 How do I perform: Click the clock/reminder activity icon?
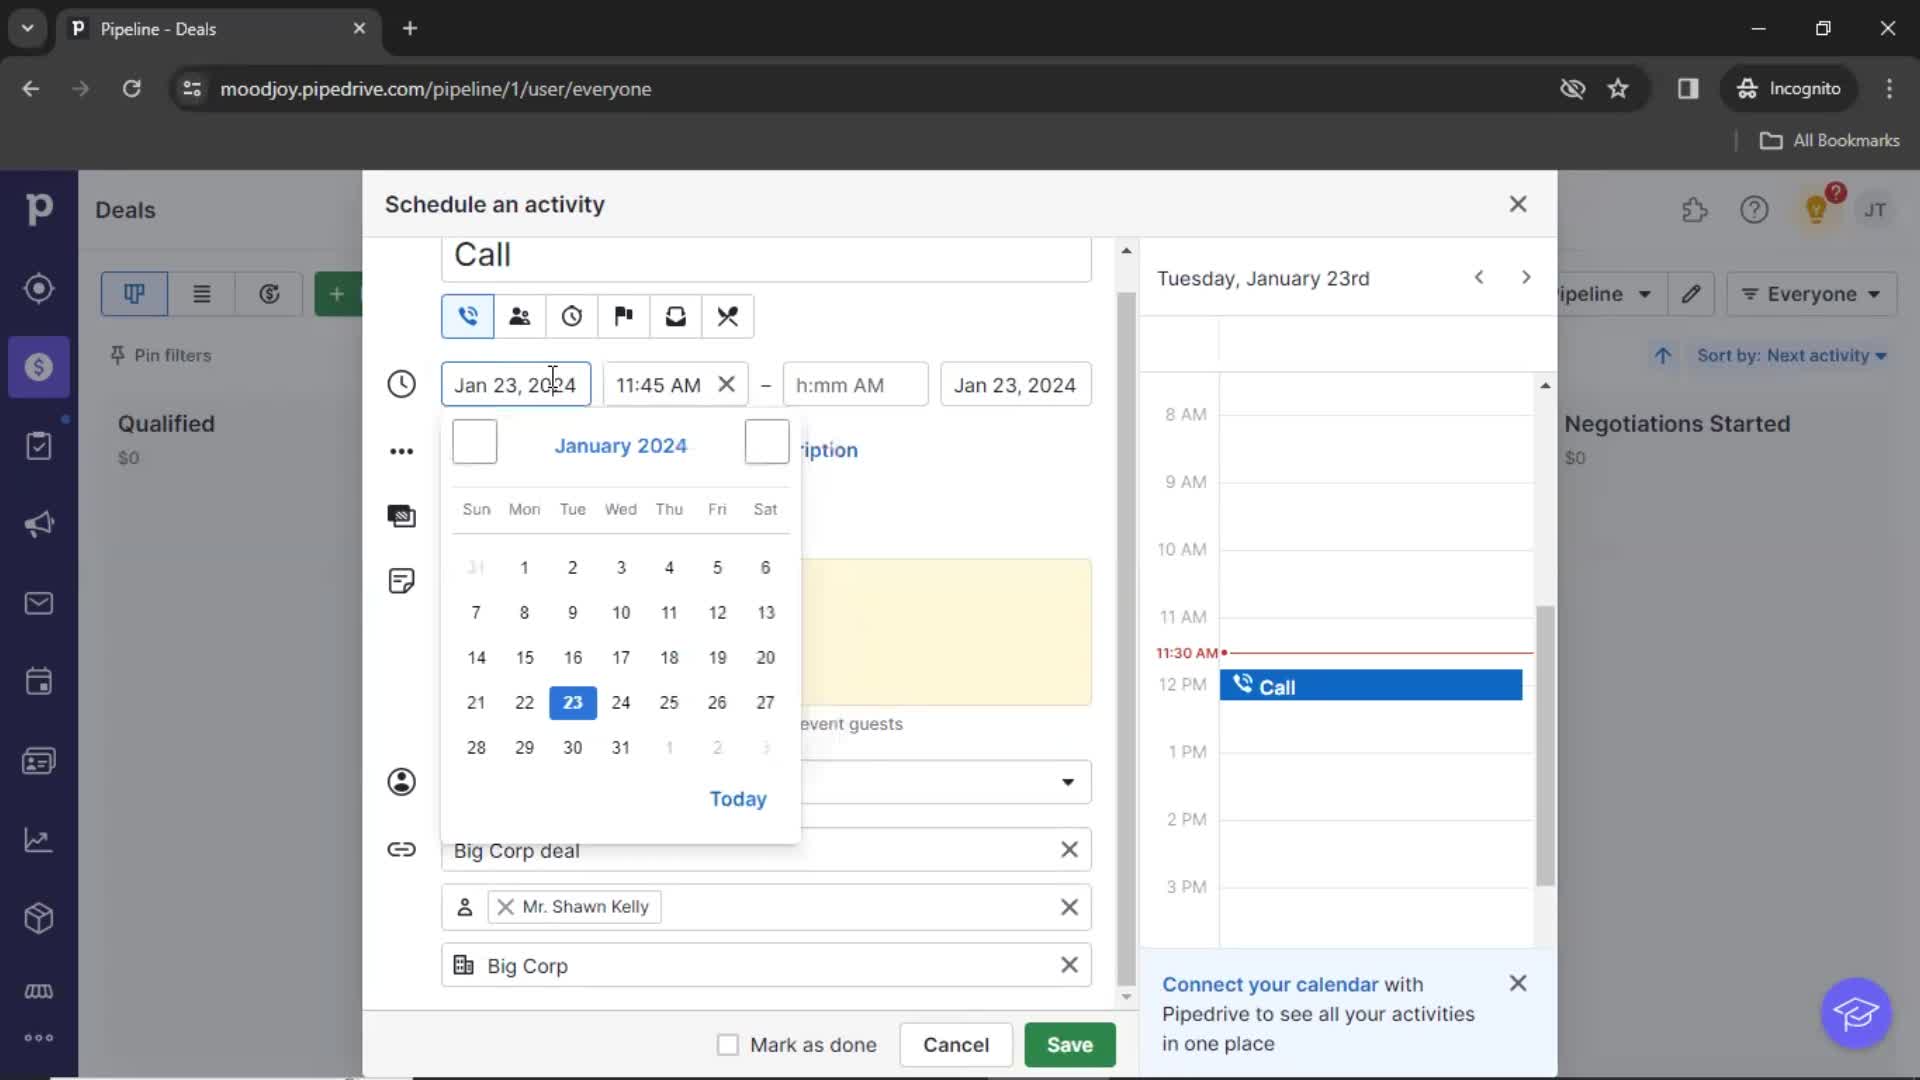572,315
